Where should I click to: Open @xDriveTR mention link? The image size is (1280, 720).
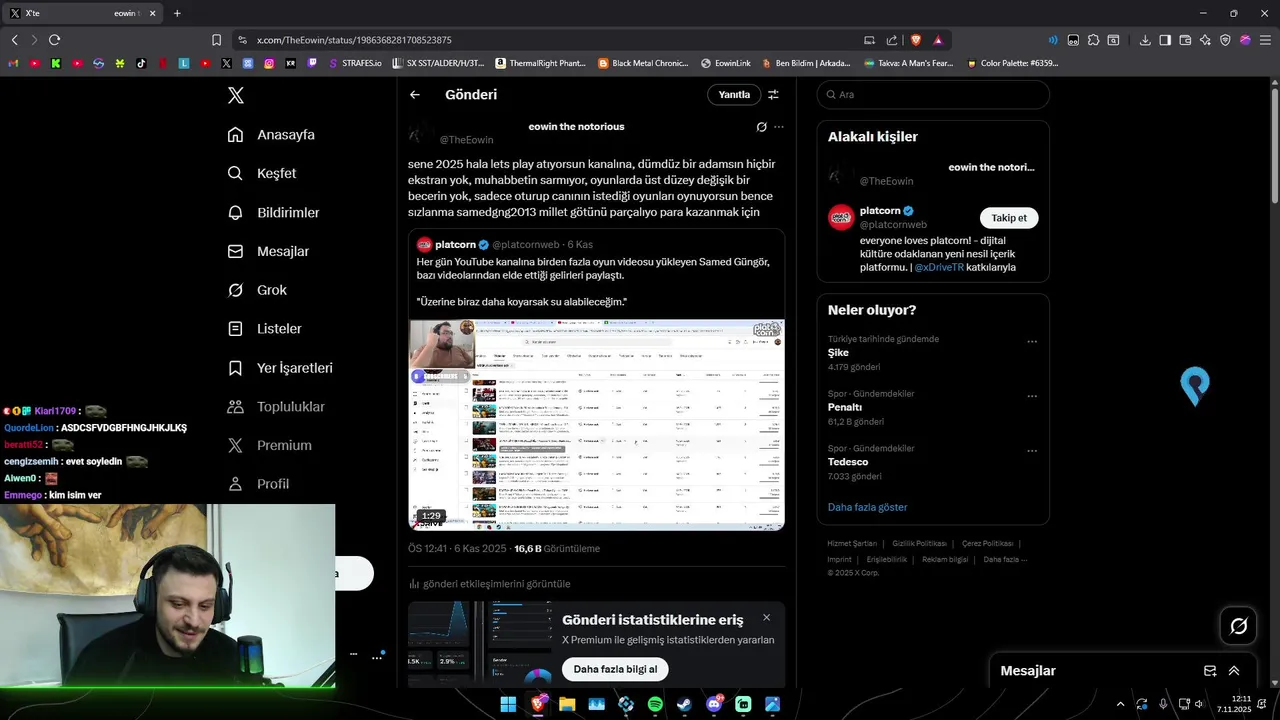coord(939,268)
